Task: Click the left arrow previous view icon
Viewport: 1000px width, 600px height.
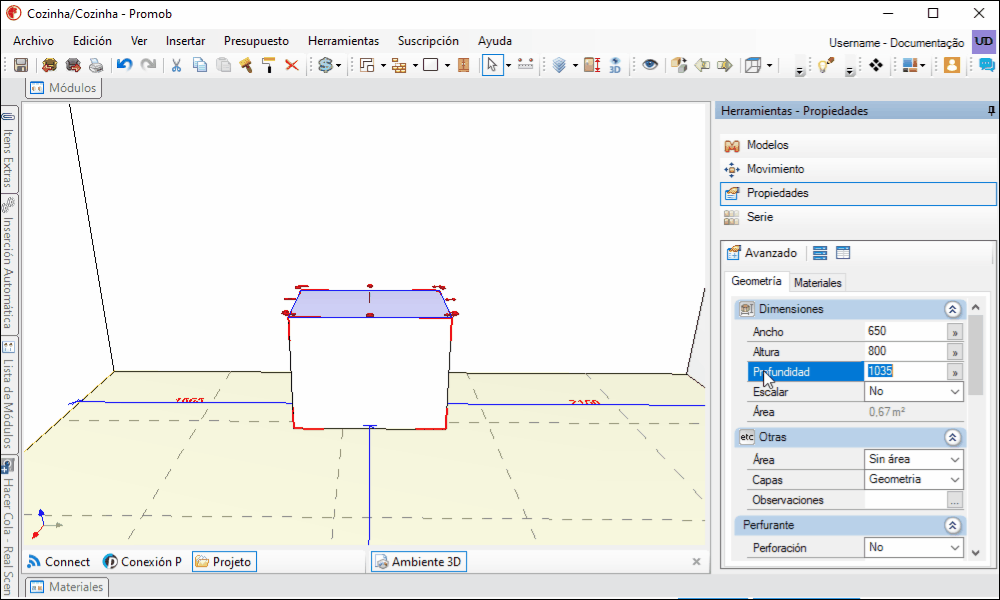Action: pos(702,65)
